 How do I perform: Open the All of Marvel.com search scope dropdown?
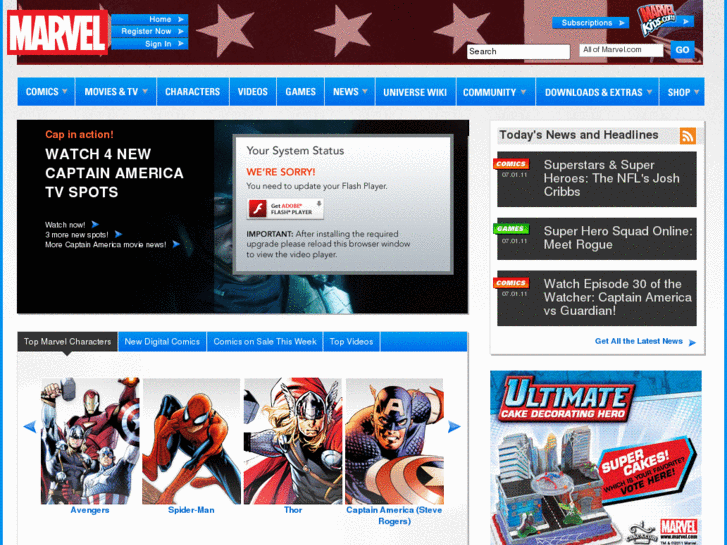coord(621,50)
